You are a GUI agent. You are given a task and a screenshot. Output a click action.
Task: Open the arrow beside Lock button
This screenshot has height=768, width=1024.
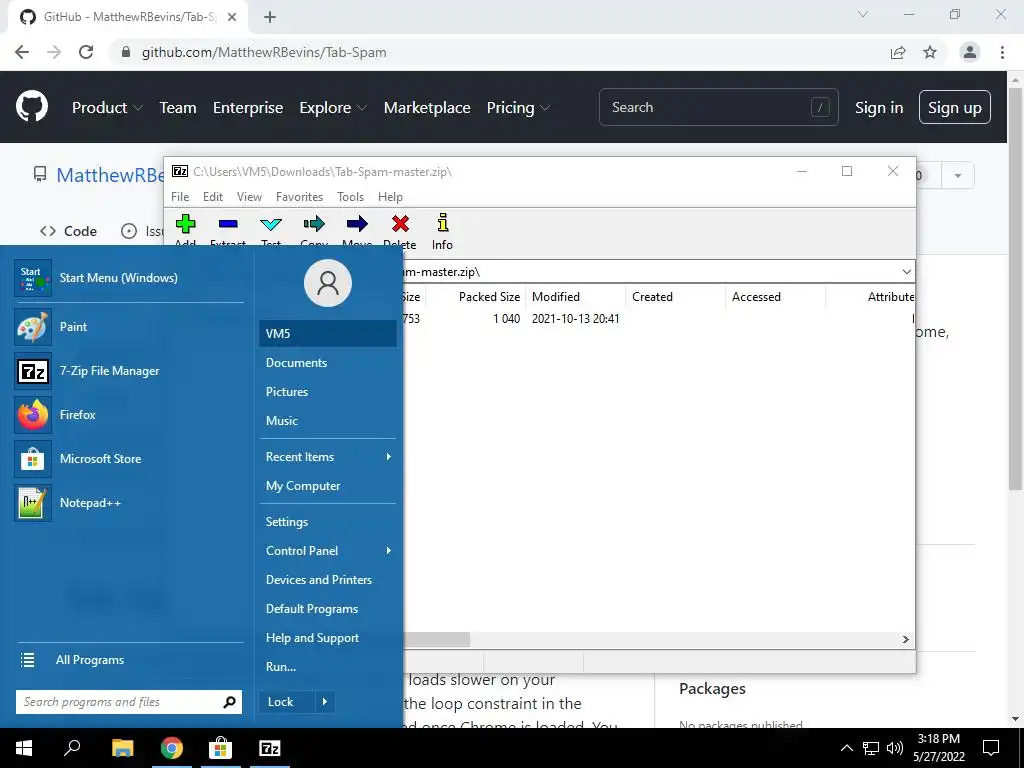325,702
